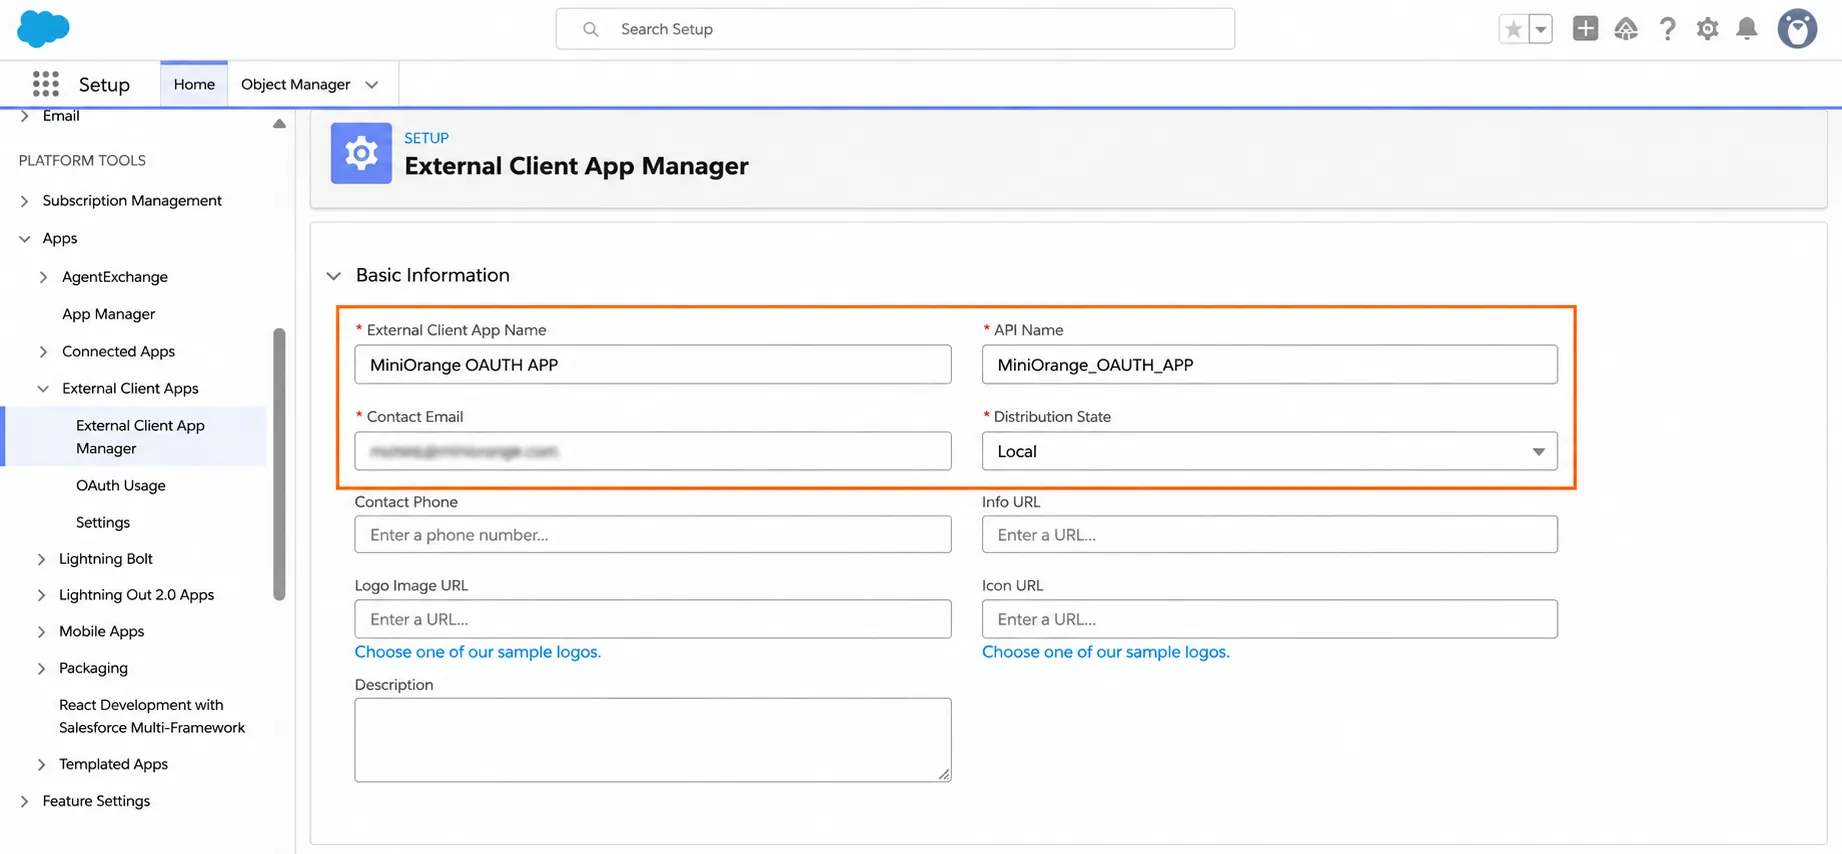Open the Distribution State dropdown
Screen dimensions: 1842x854
point(1270,451)
